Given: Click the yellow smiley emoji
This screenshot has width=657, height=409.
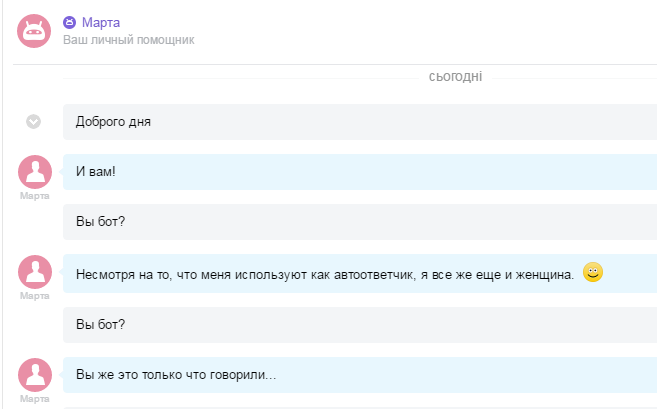Looking at the screenshot, I should click(x=593, y=272).
